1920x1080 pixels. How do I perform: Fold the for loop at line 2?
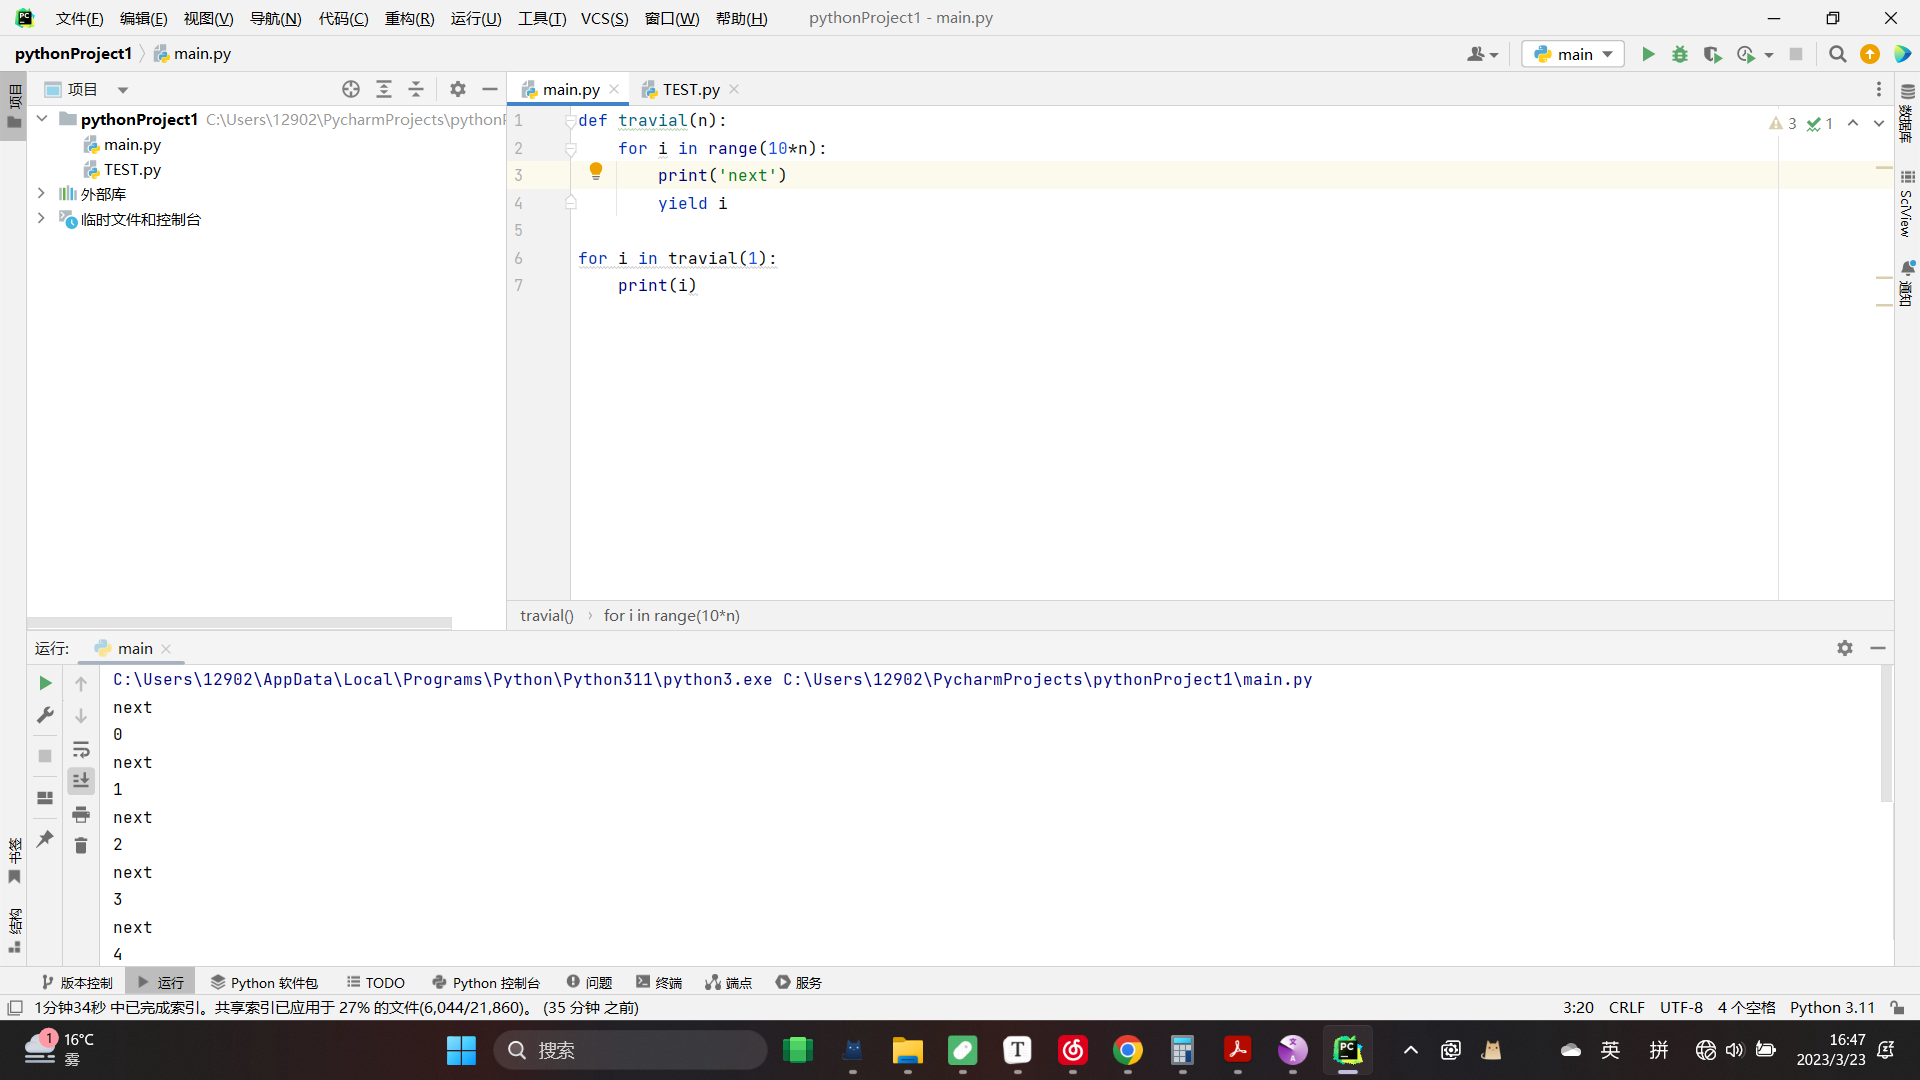[x=570, y=149]
